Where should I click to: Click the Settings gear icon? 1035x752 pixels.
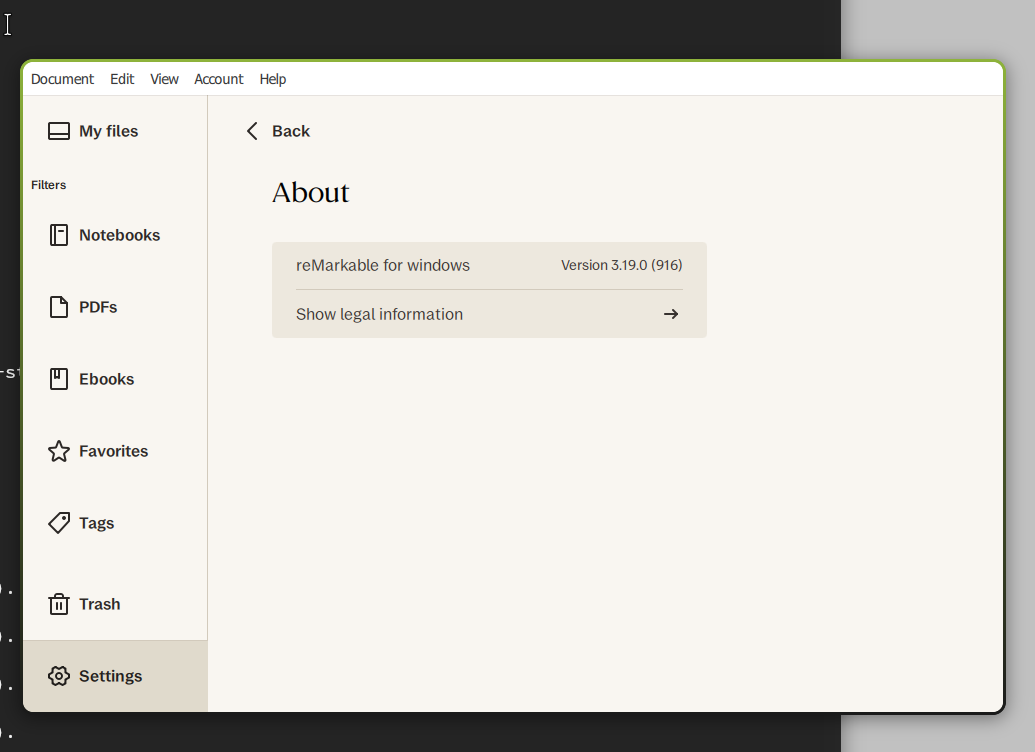pyautogui.click(x=59, y=676)
